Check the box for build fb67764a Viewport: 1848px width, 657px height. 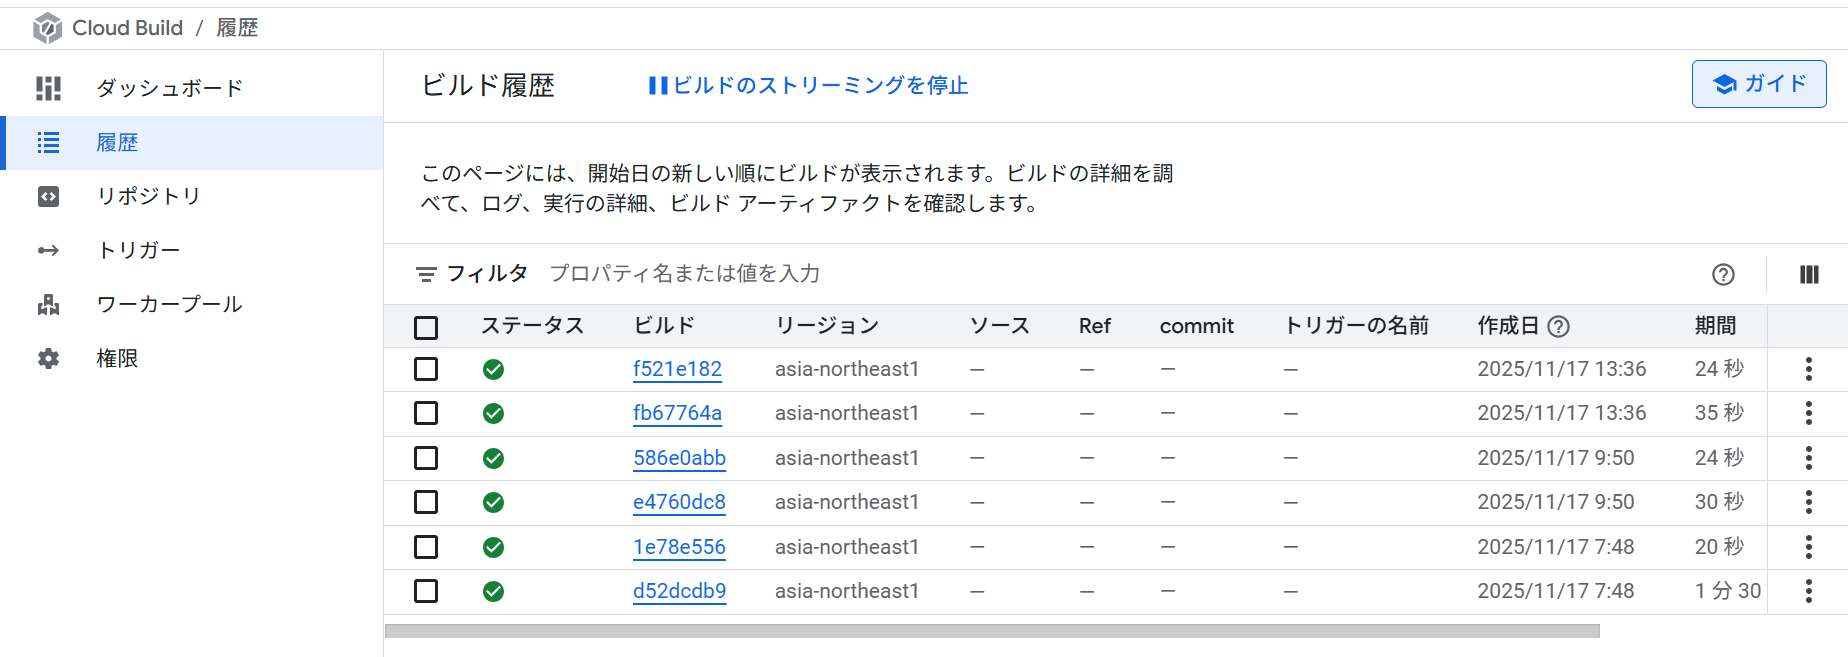coord(426,413)
